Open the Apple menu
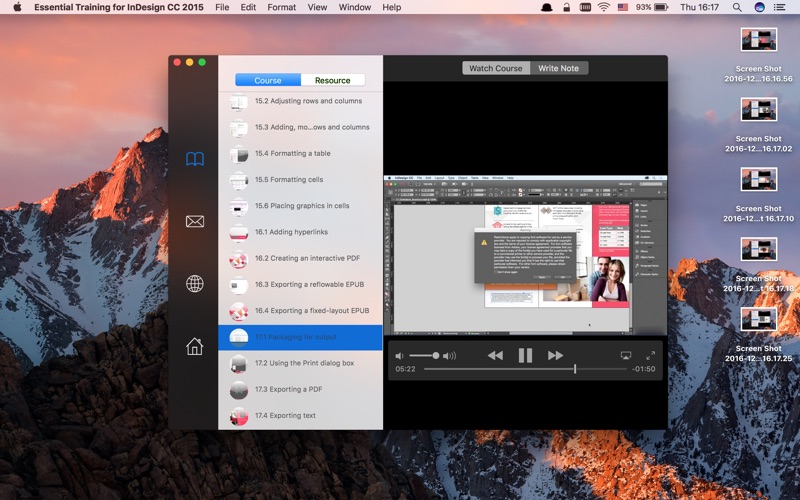800x500 pixels. tap(17, 7)
